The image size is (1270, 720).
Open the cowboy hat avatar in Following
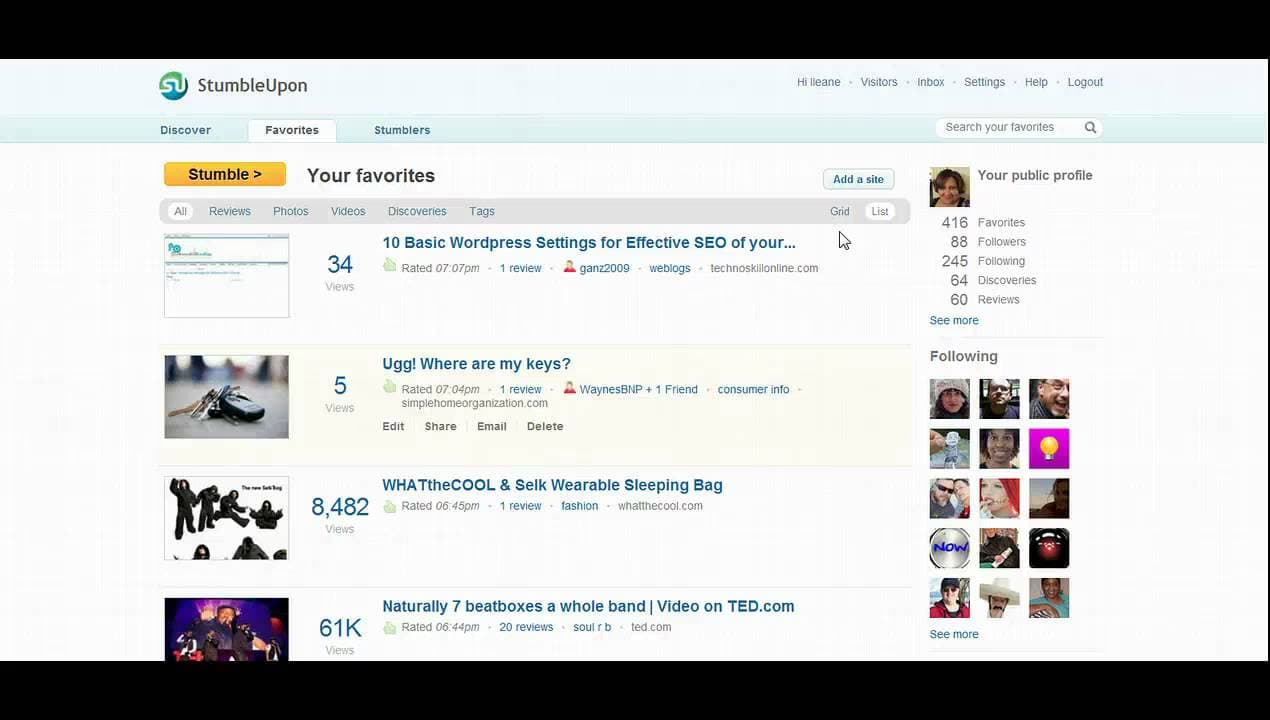click(x=999, y=599)
